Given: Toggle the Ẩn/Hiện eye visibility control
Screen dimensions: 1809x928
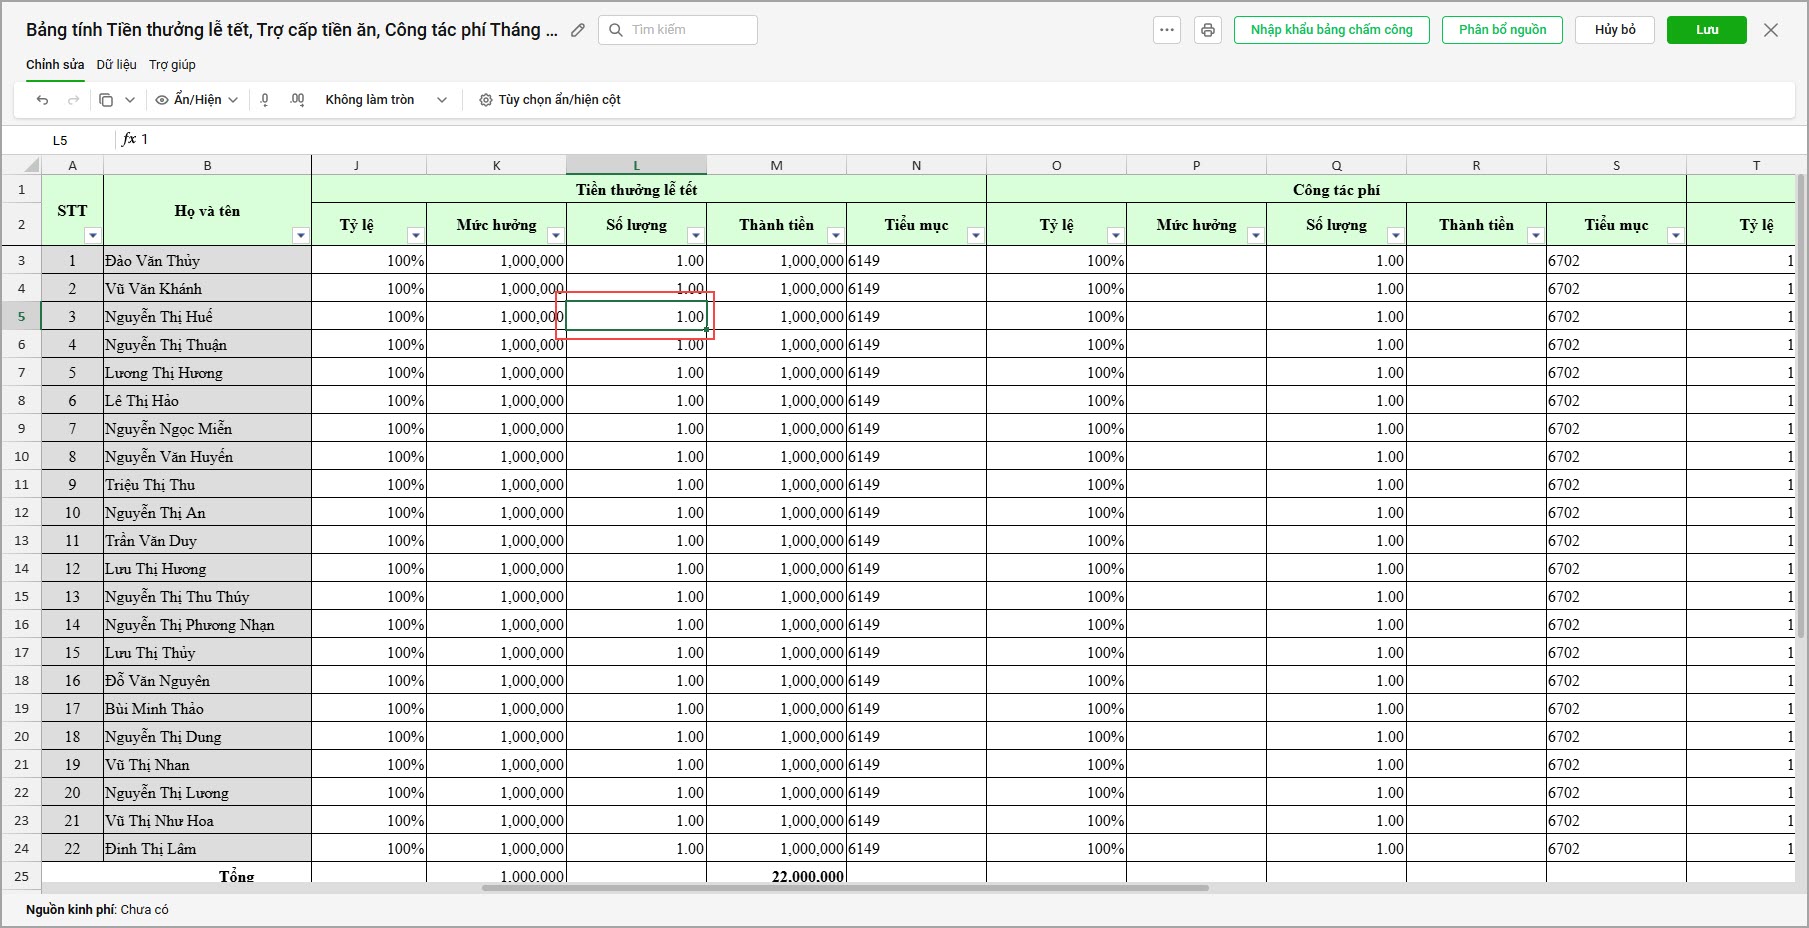Looking at the screenshot, I should coord(197,100).
